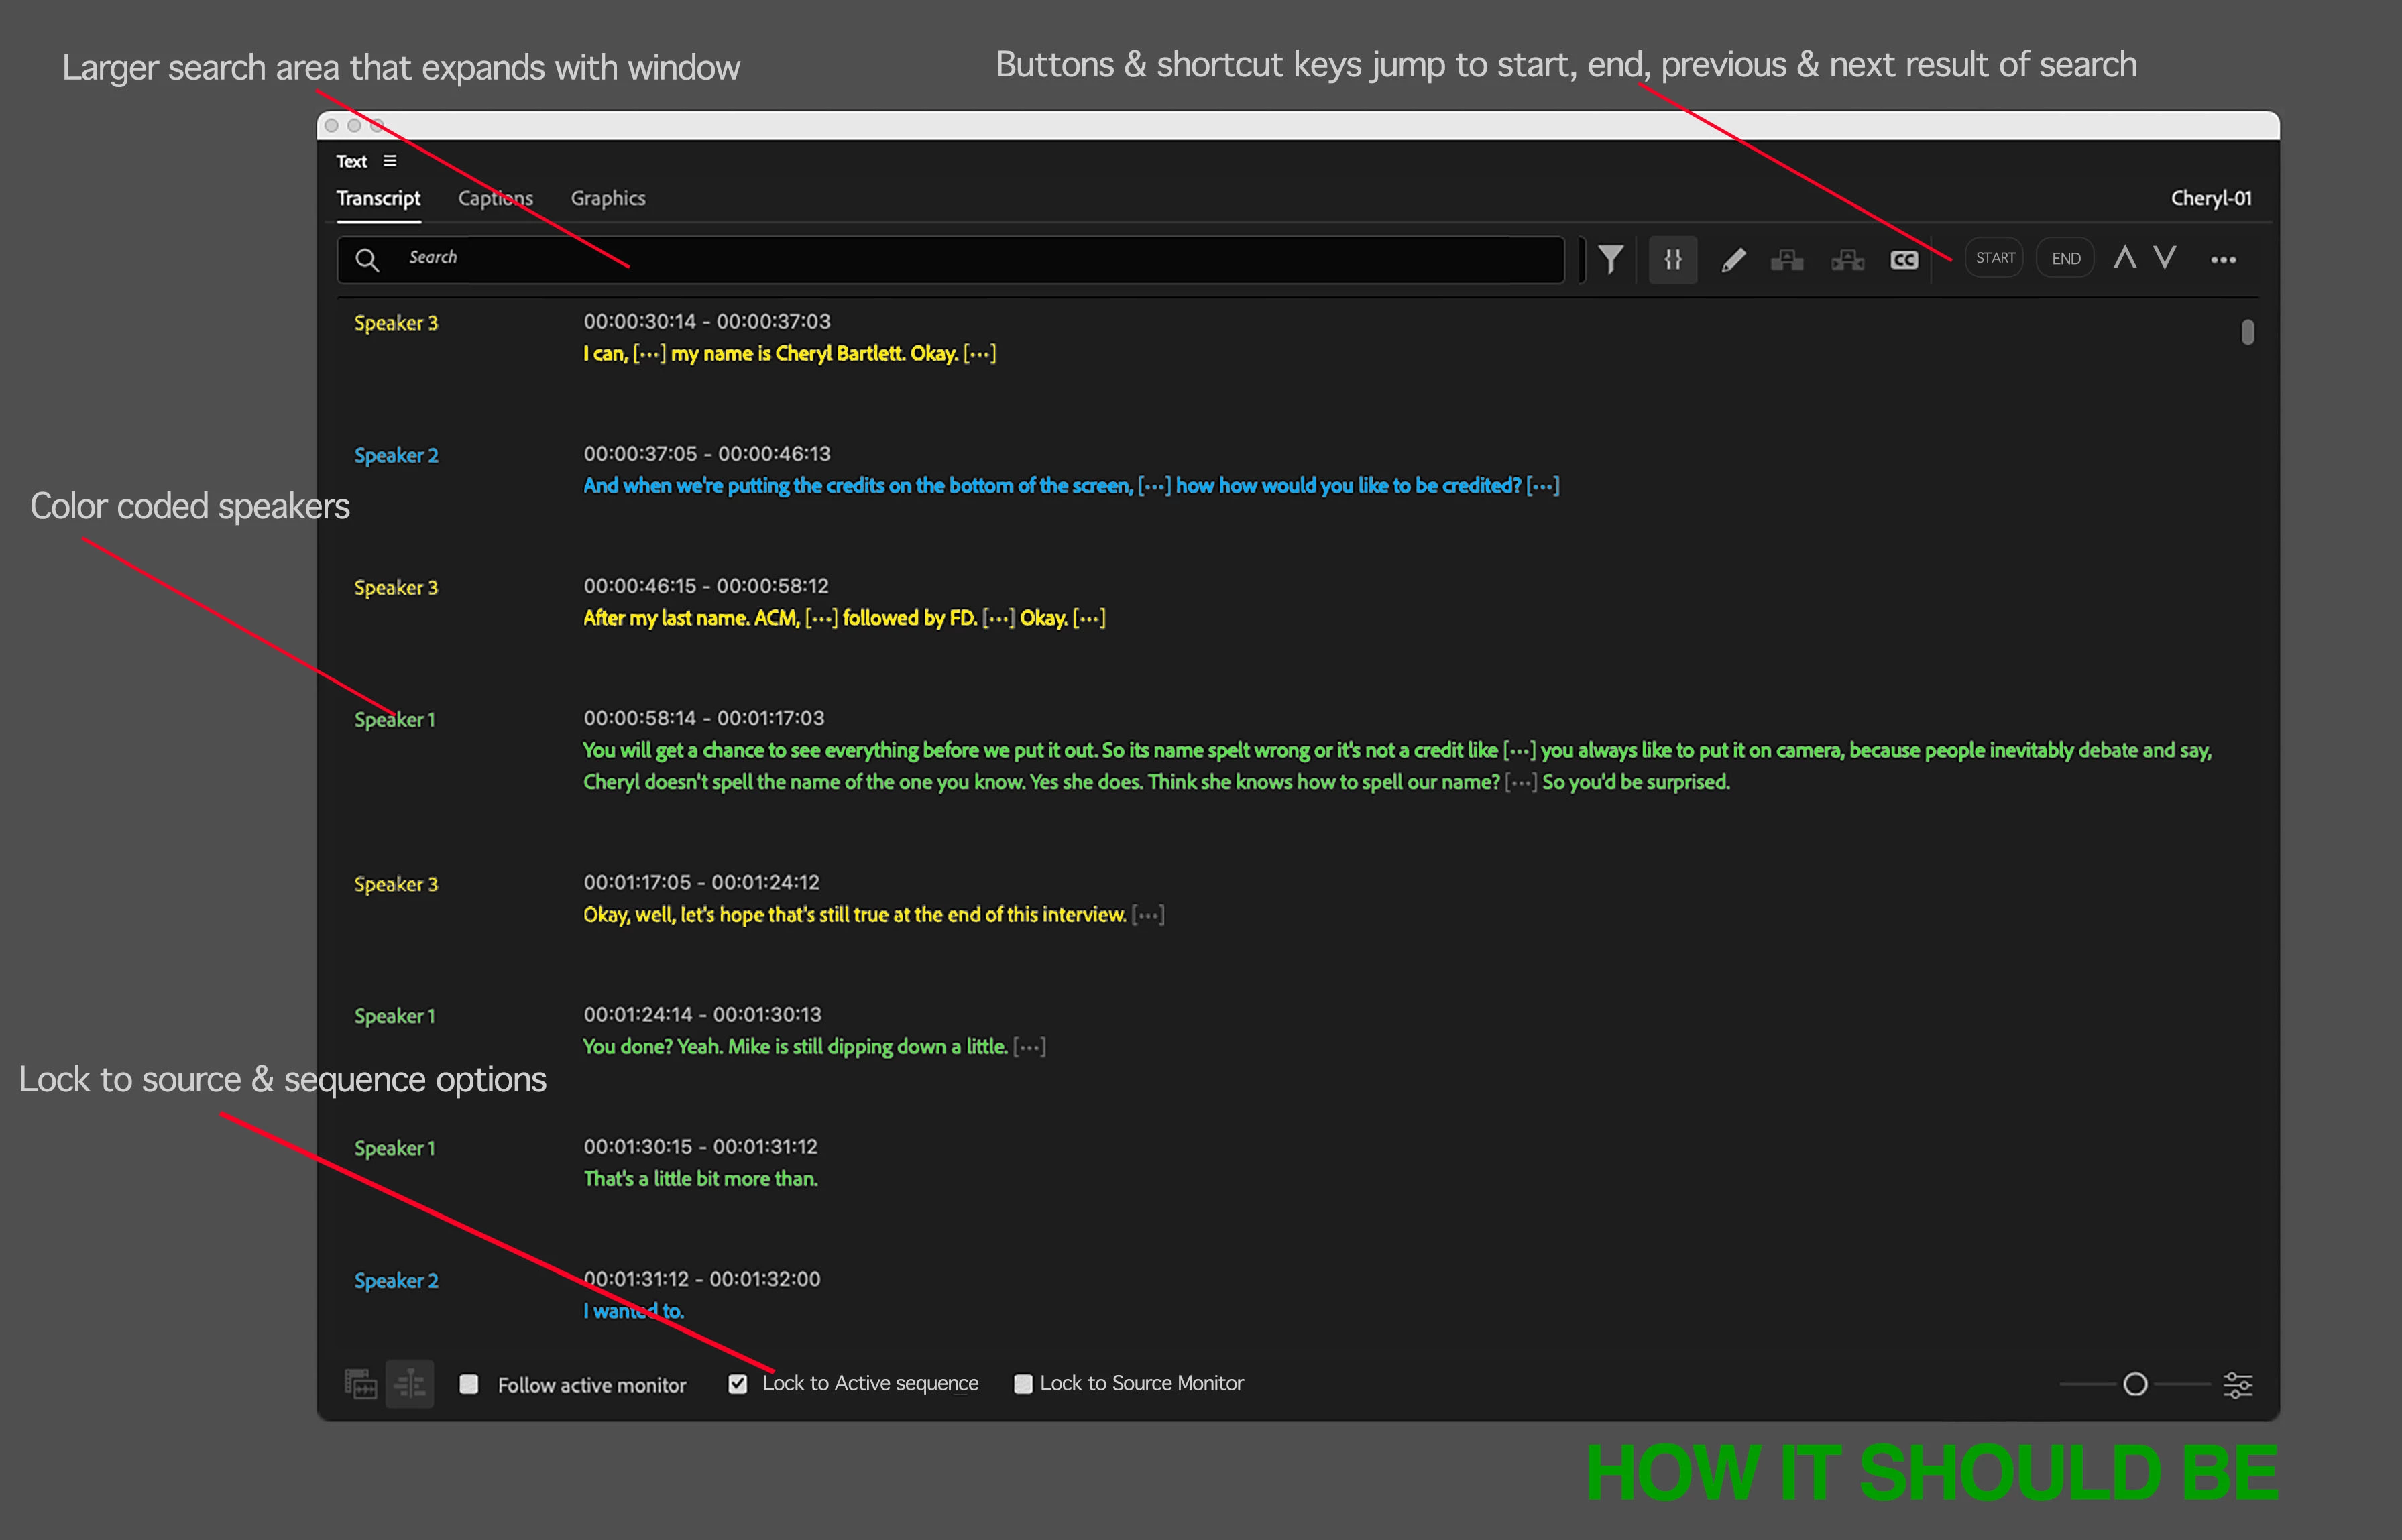2402x1540 pixels.
Task: Toggle the merge segments braces icon
Action: pos(1673,260)
